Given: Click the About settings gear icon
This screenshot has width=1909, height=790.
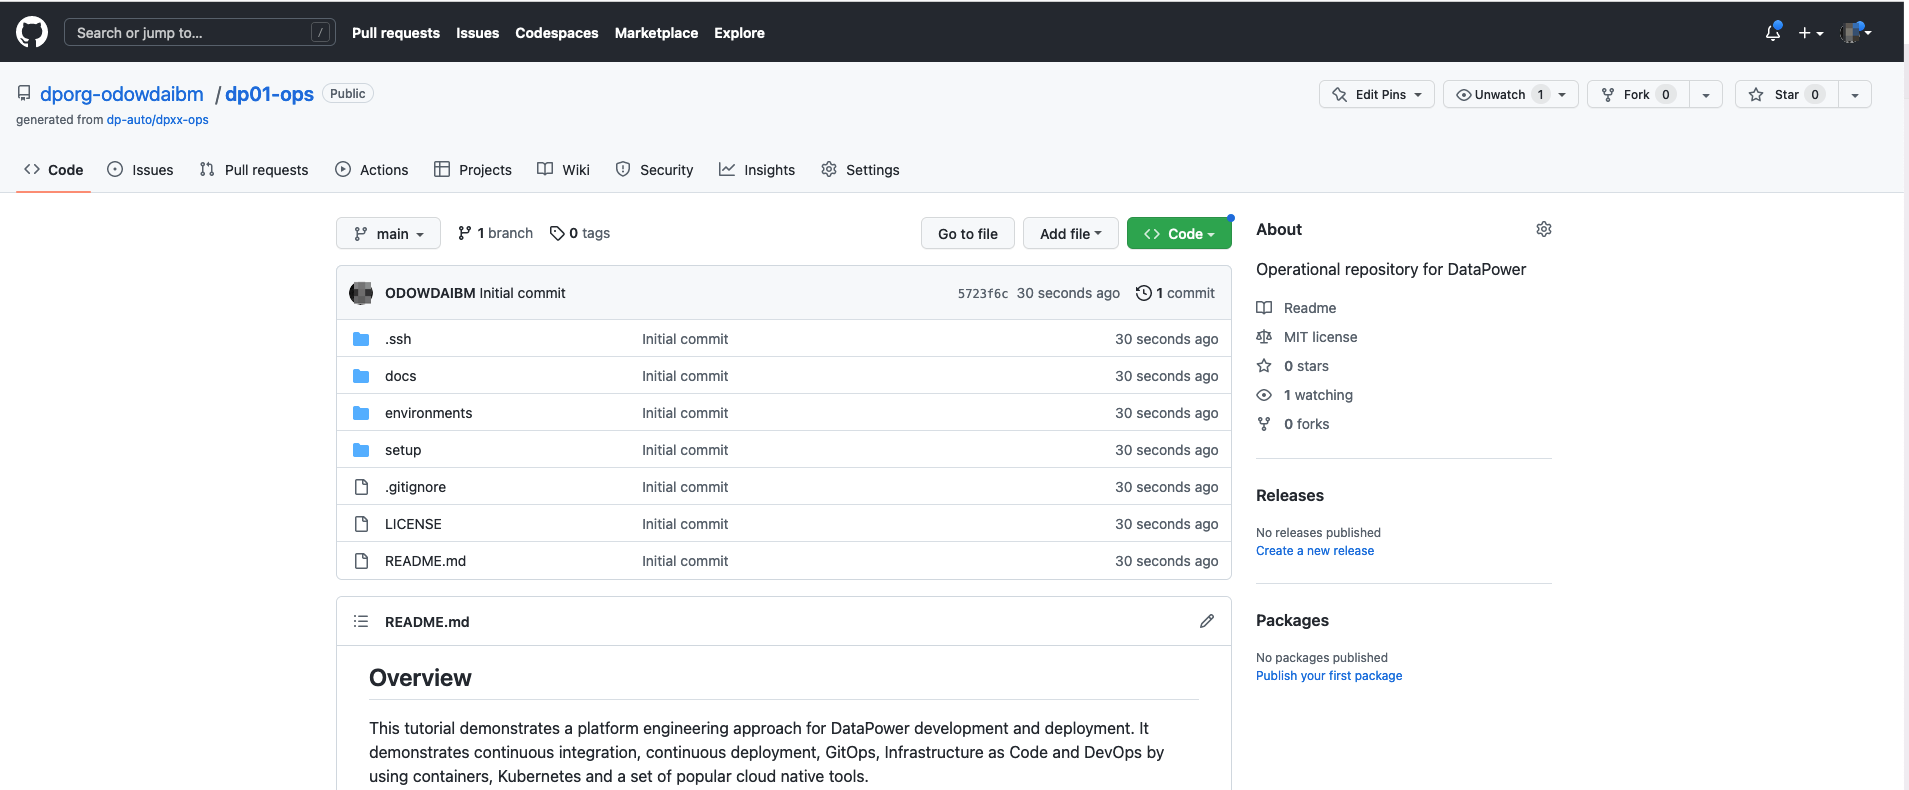Looking at the screenshot, I should pos(1544,229).
